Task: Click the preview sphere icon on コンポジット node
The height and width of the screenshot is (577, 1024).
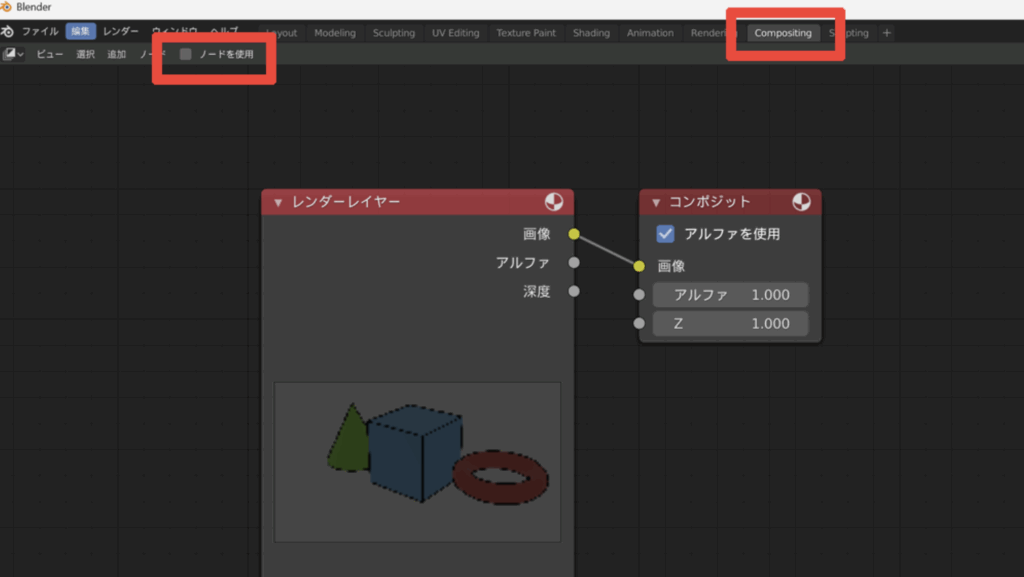Action: (801, 202)
